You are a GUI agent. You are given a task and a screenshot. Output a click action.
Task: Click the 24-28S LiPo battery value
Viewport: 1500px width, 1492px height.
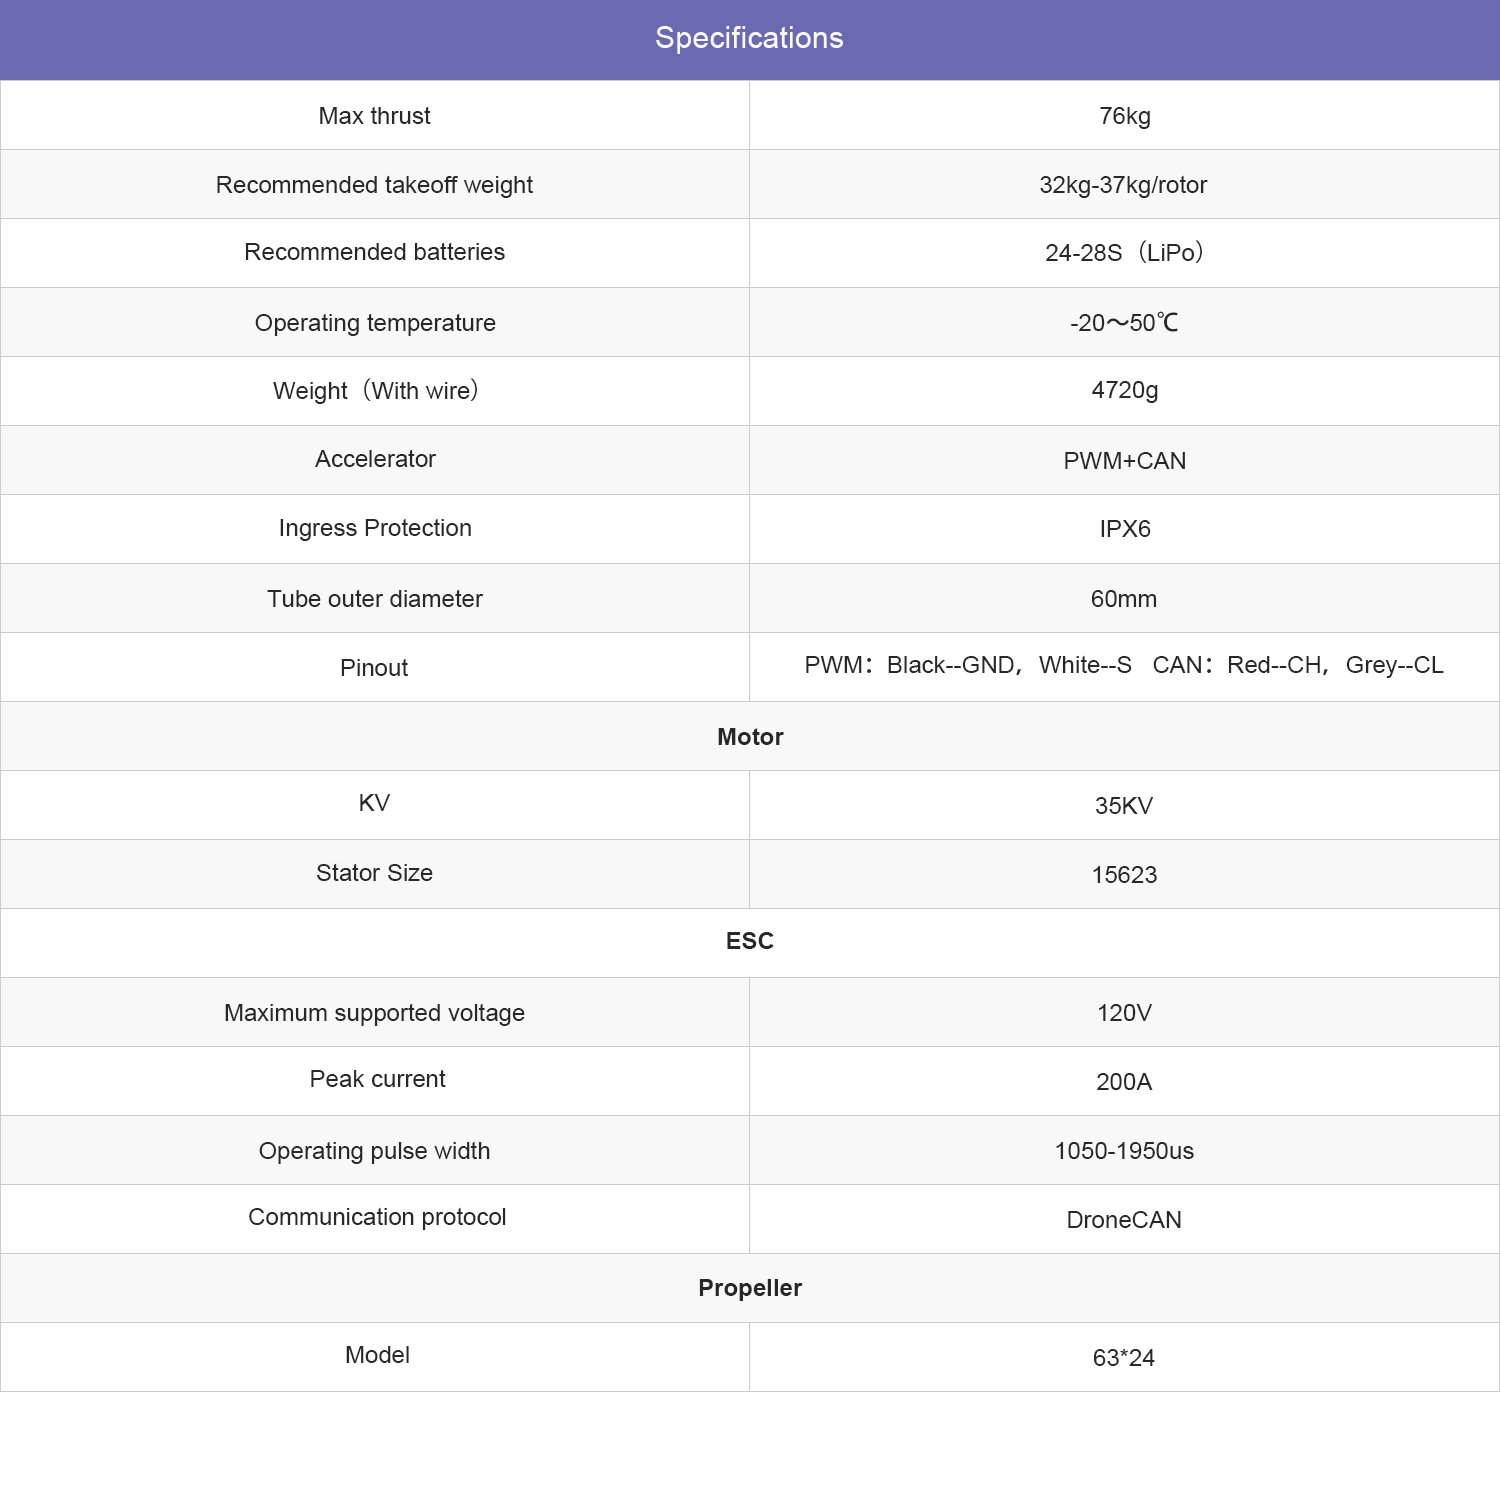[1123, 253]
